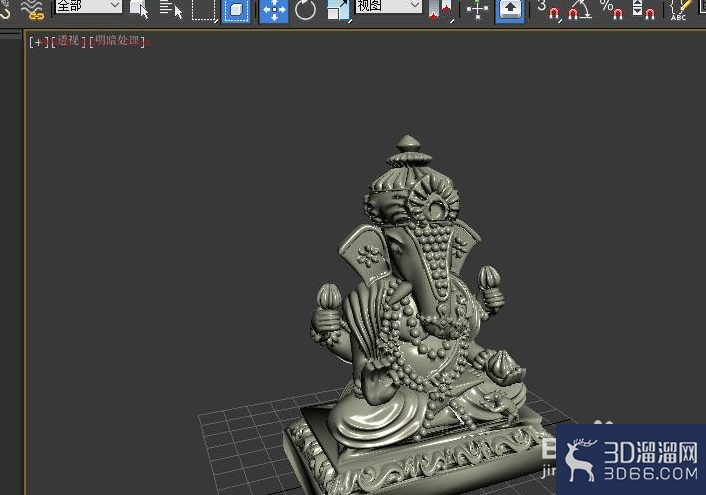The width and height of the screenshot is (706, 495).
Task: Click Select and Manipulate icon
Action: tap(477, 10)
